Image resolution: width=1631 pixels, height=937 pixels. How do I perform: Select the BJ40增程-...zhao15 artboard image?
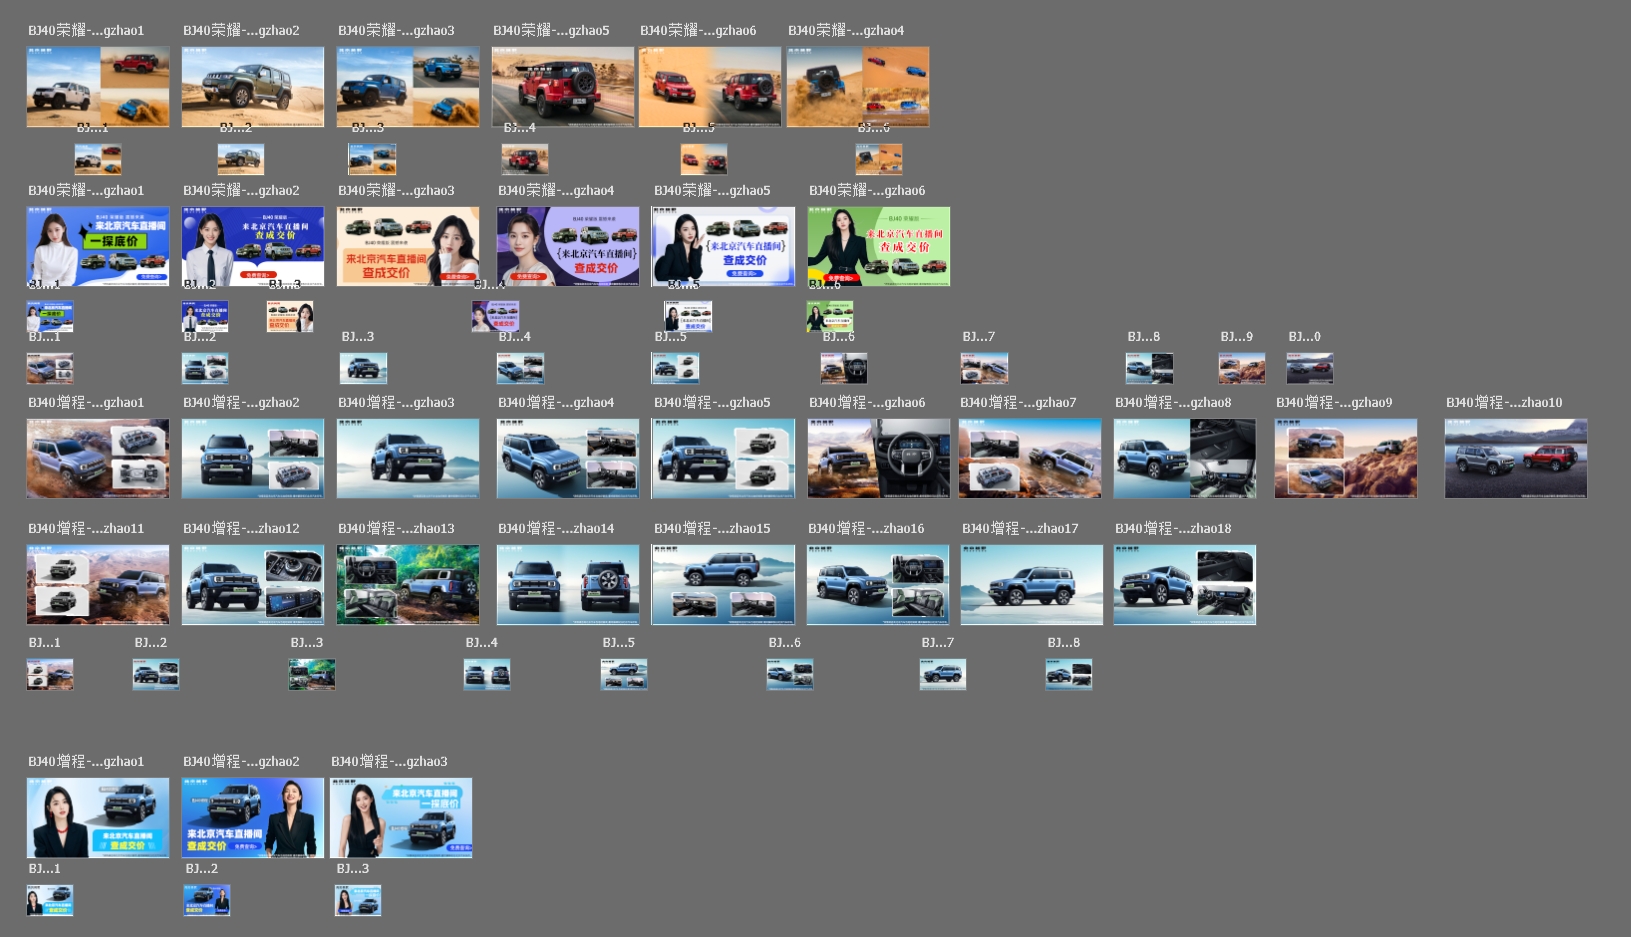tap(723, 585)
